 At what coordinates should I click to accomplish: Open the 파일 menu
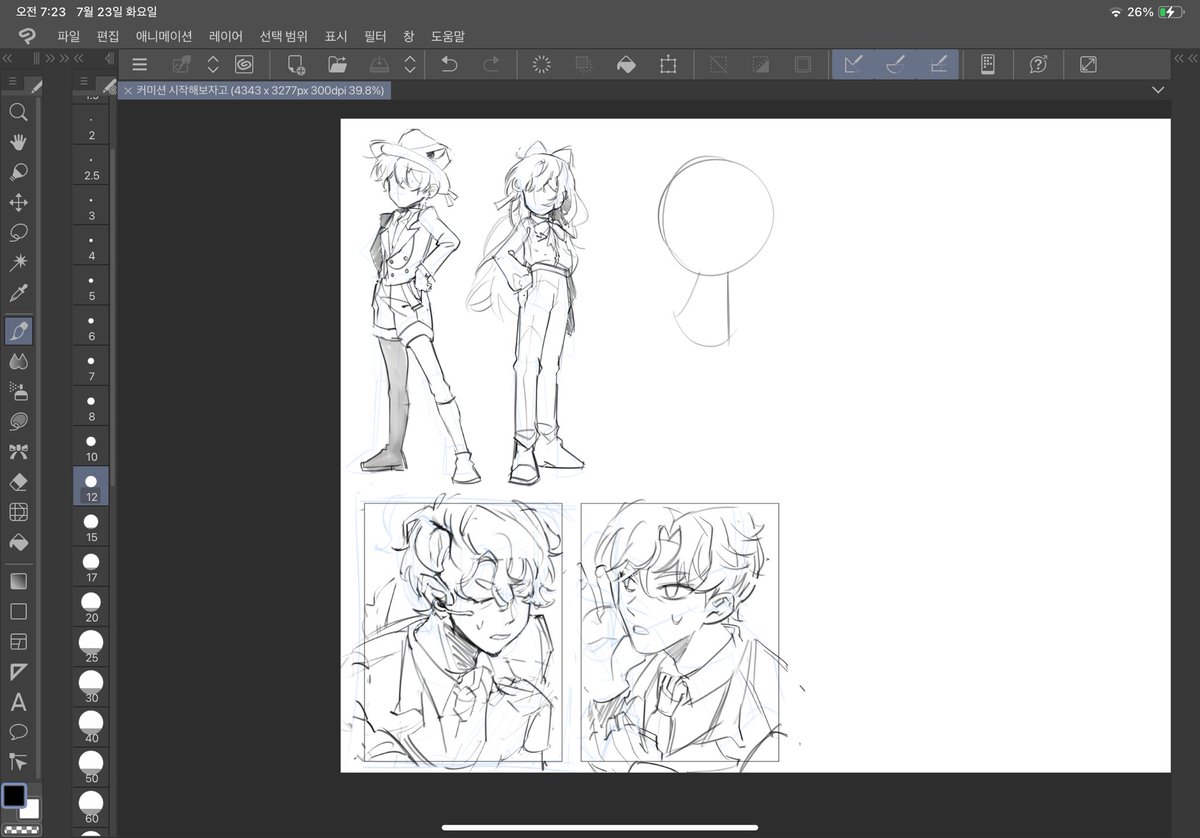68,36
